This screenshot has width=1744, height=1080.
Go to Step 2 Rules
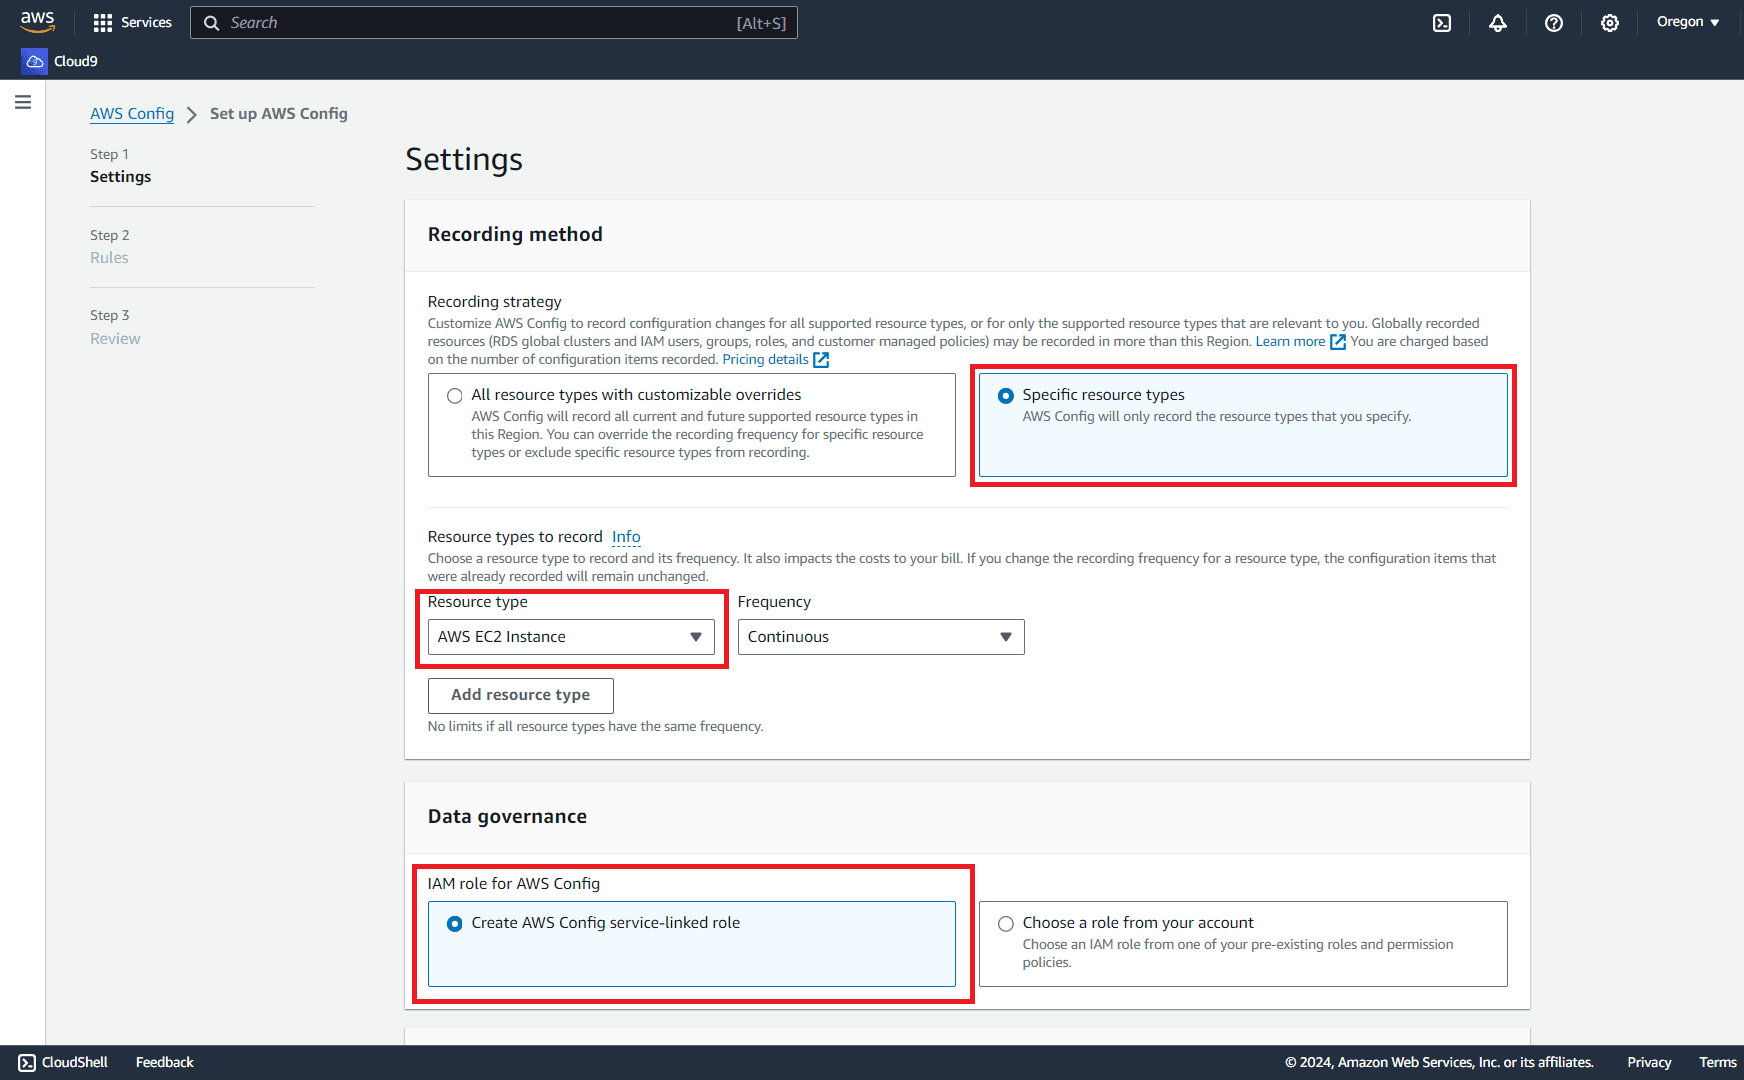(x=109, y=258)
